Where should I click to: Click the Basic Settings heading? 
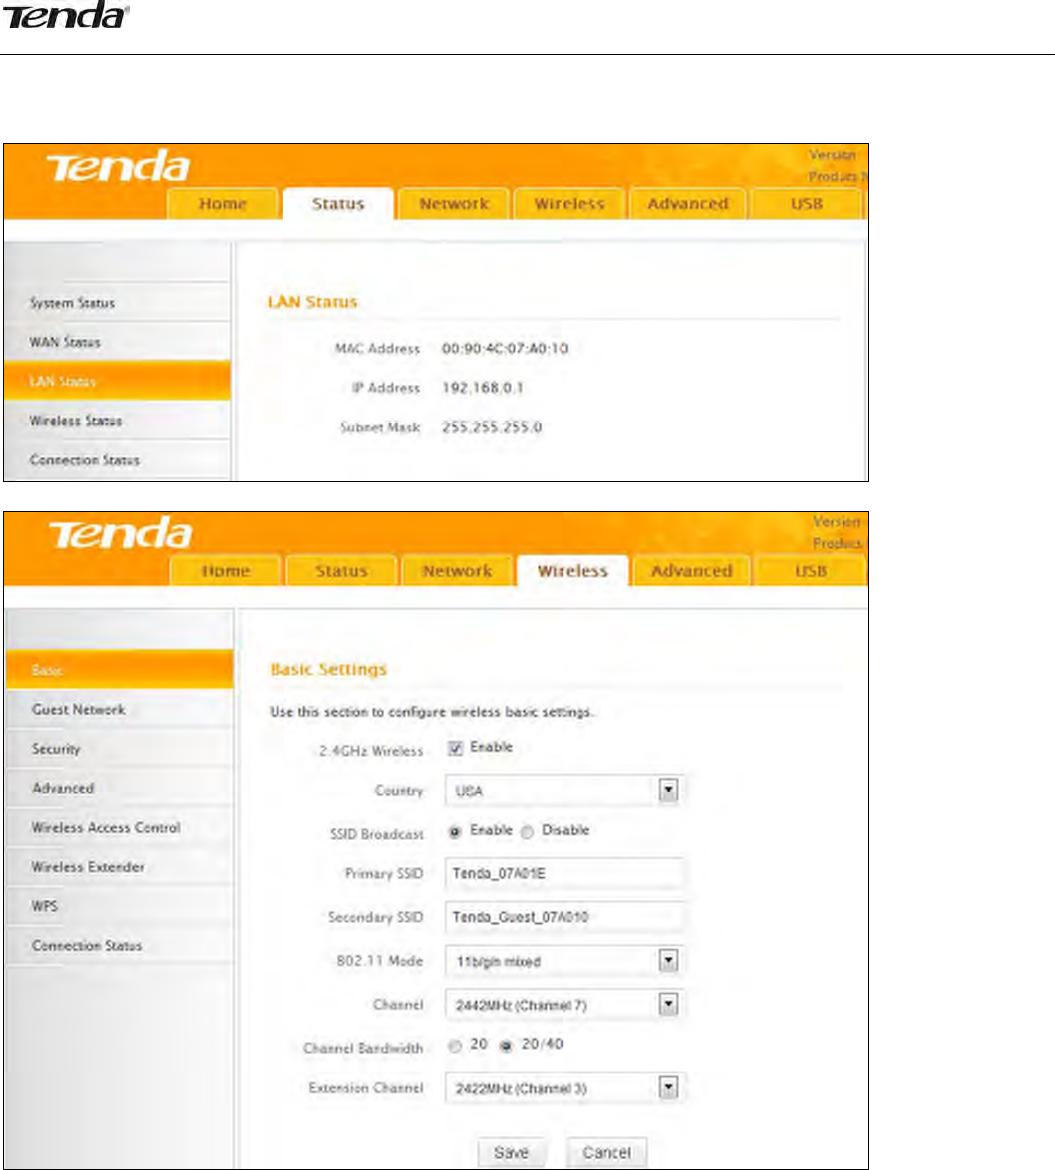(x=329, y=669)
